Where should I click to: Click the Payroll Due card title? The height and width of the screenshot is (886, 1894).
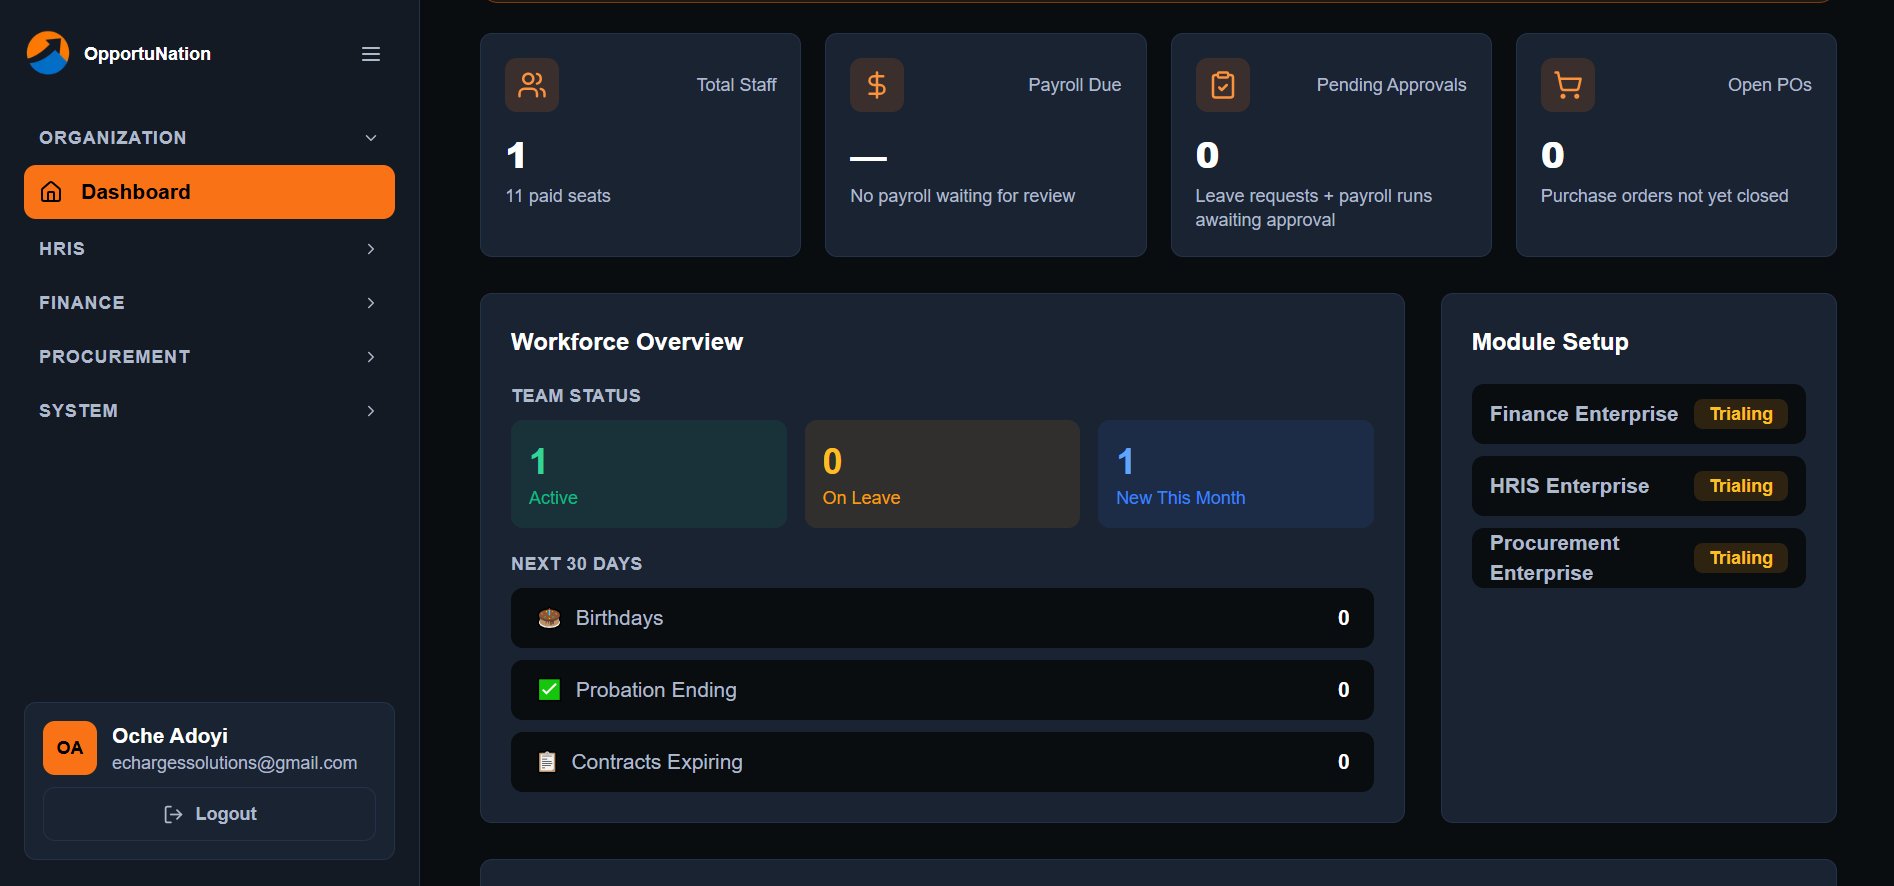pyautogui.click(x=1074, y=85)
